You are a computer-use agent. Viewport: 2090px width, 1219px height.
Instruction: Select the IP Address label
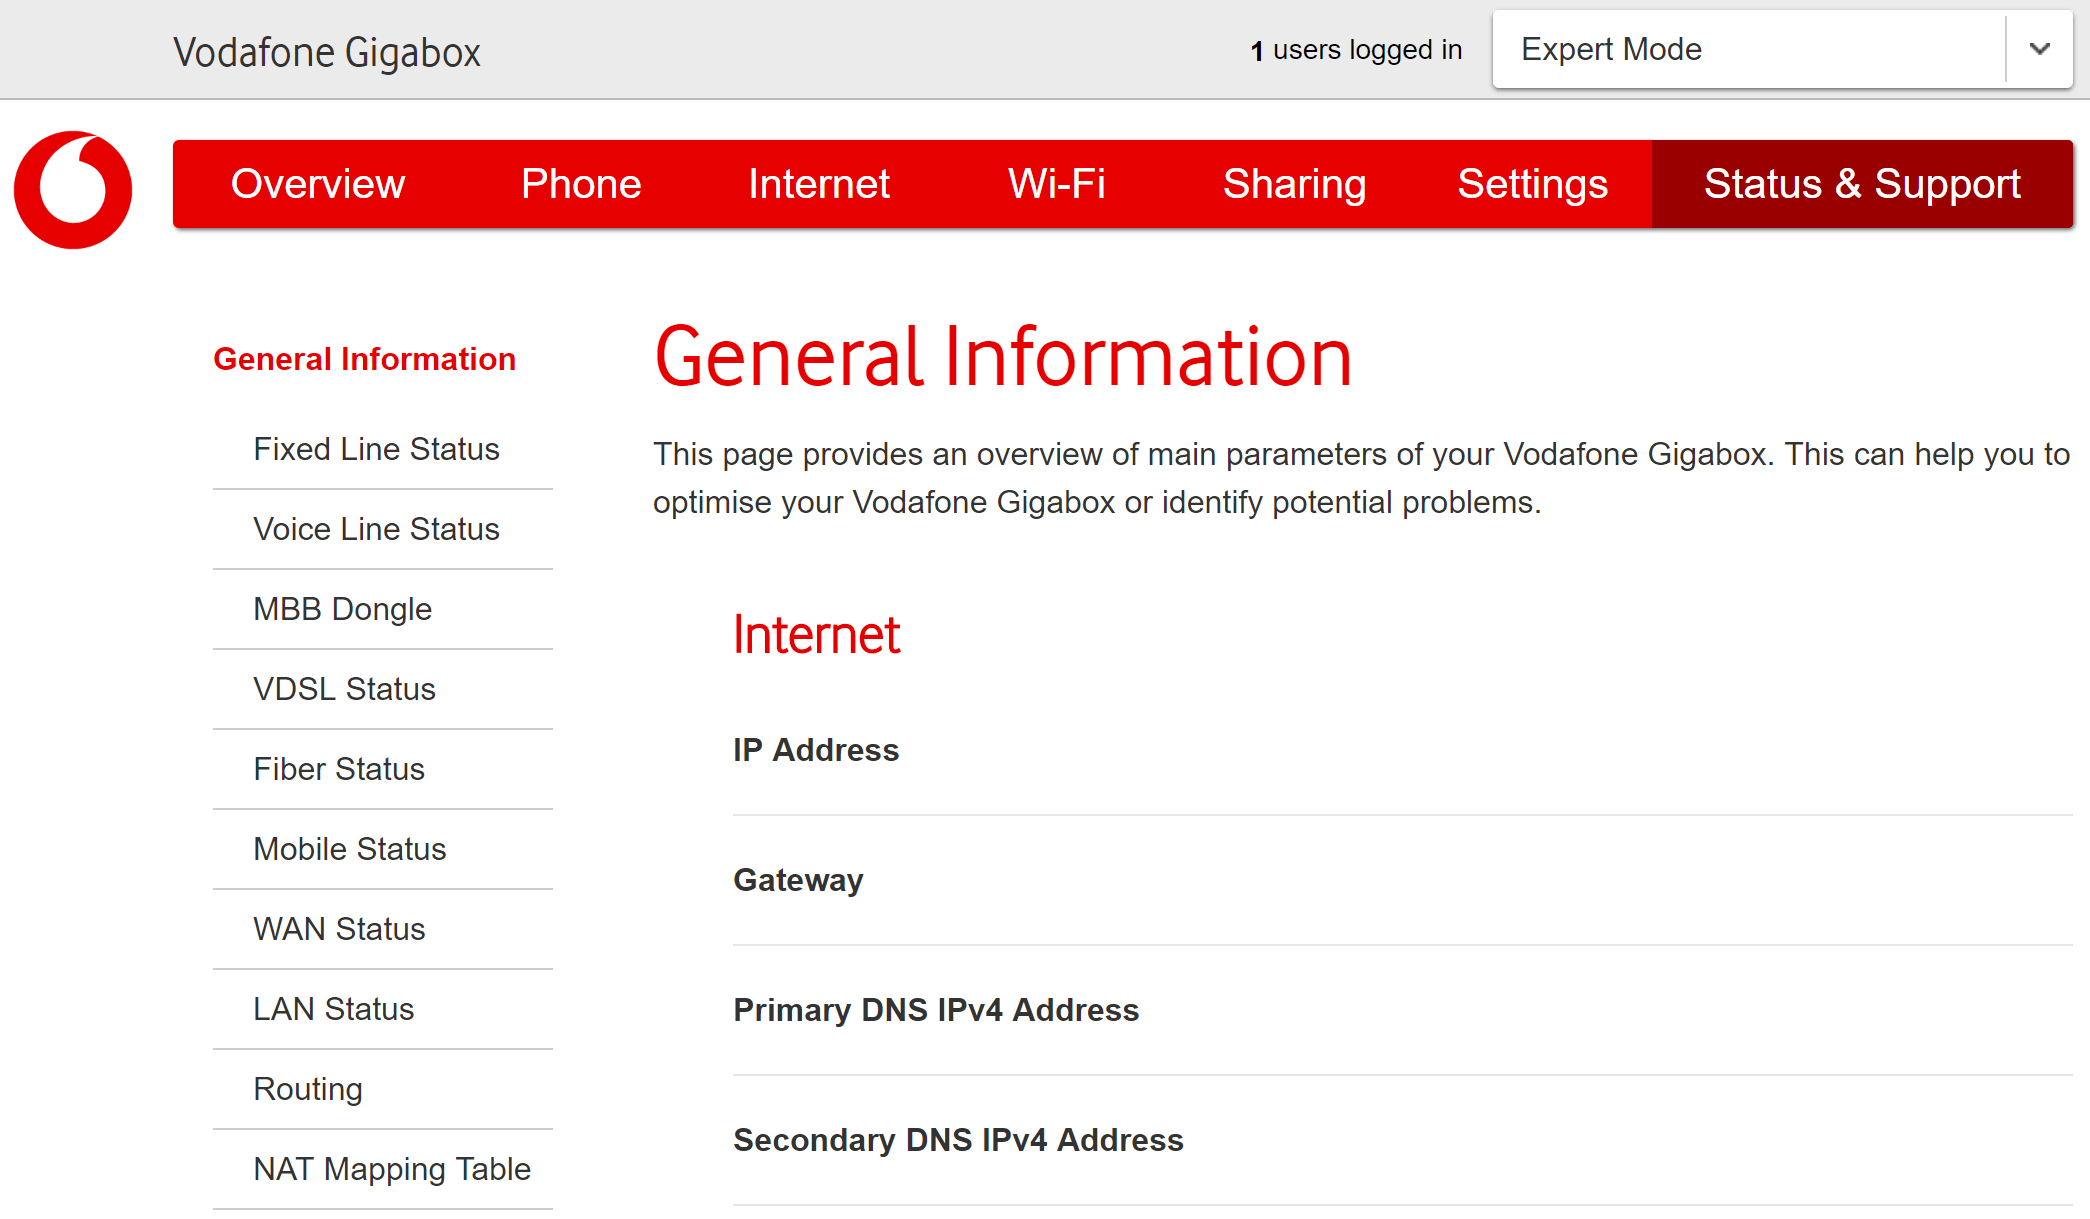pyautogui.click(x=816, y=750)
